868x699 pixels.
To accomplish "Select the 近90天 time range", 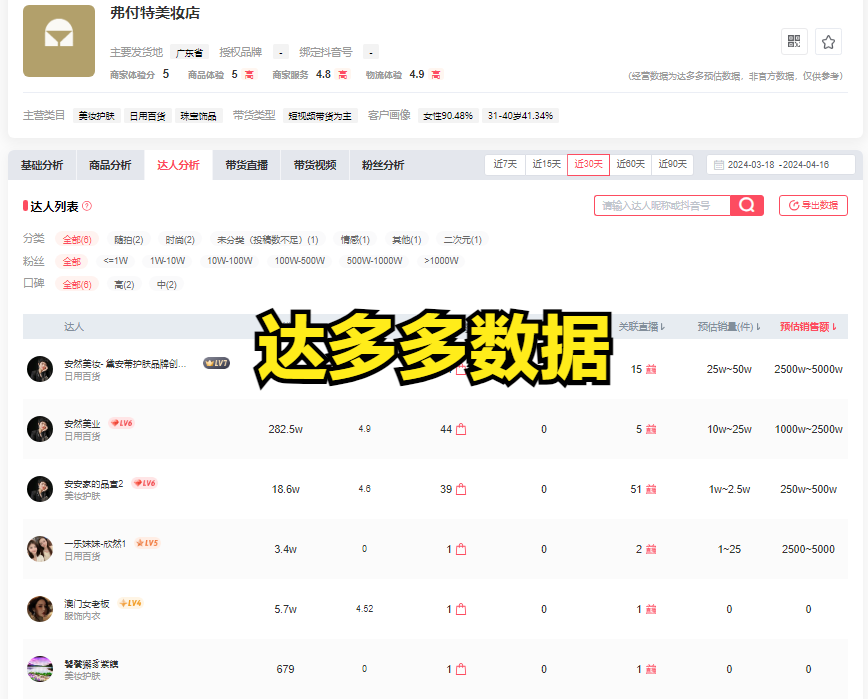I will coord(673,165).
